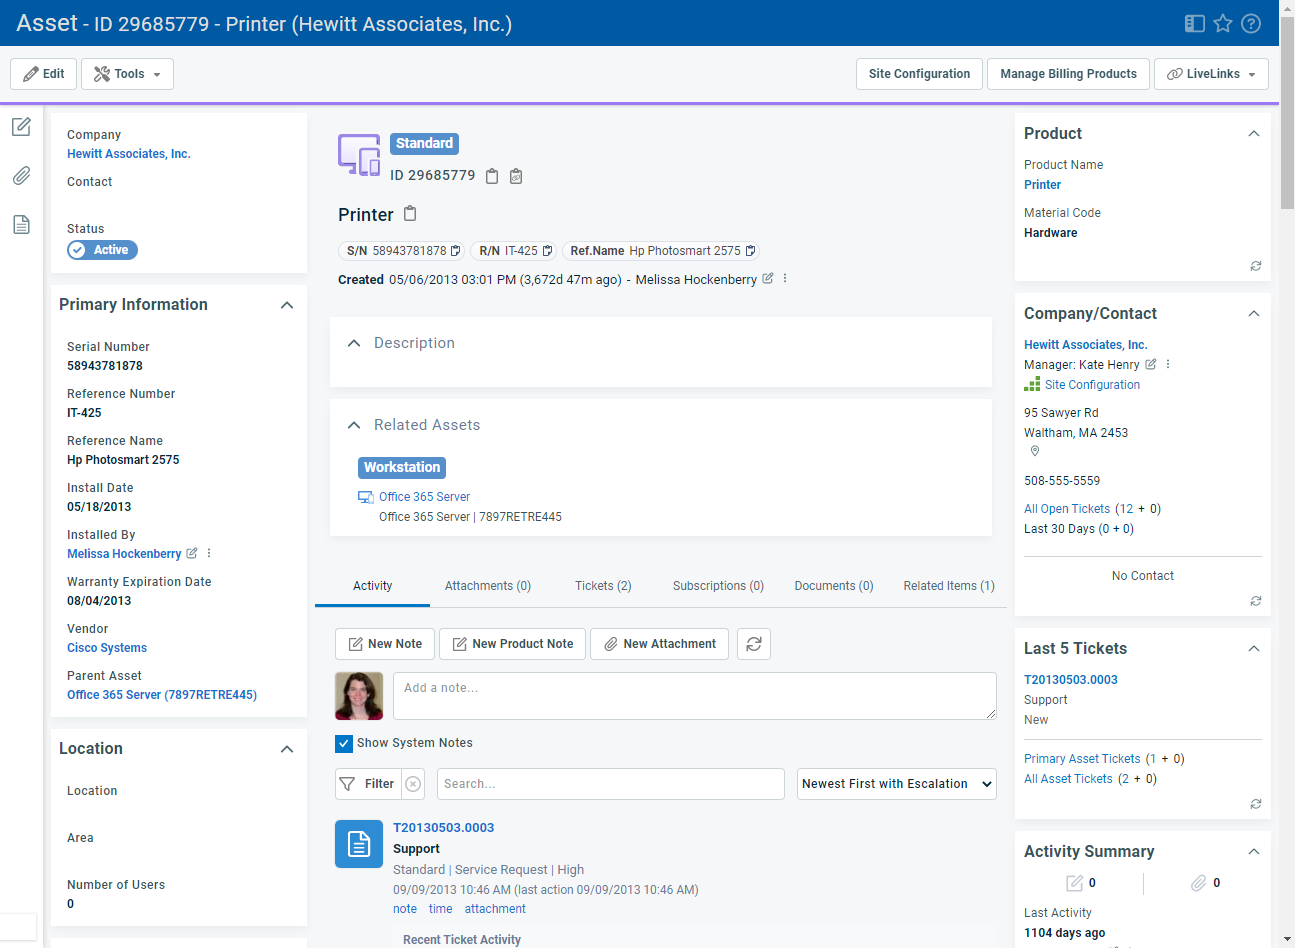Switch to the Activity tab
The height and width of the screenshot is (948, 1295).
(x=372, y=586)
